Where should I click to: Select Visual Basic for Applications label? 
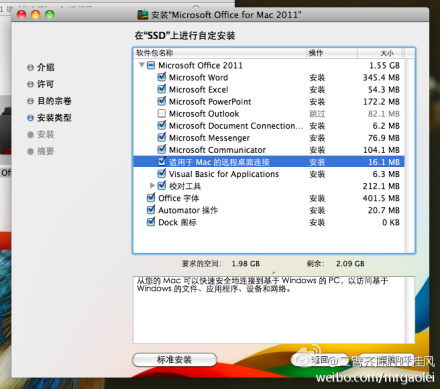click(x=224, y=174)
